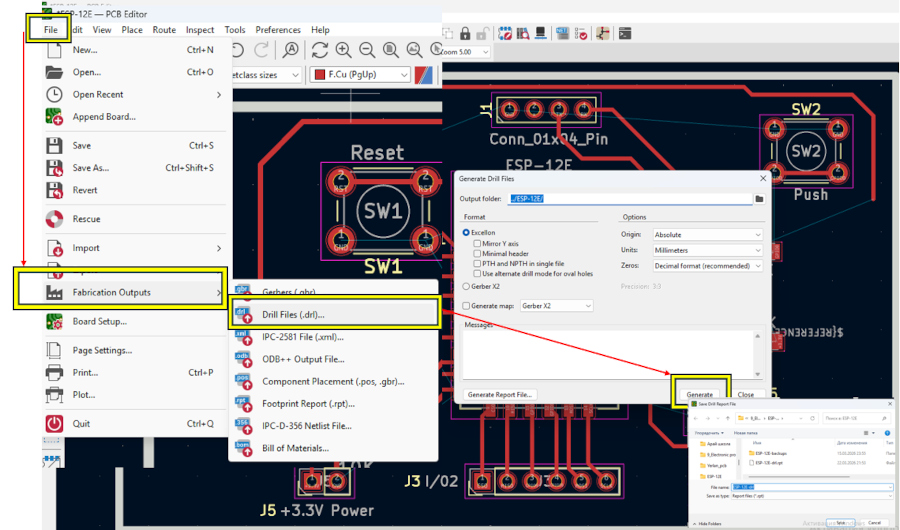The width and height of the screenshot is (900, 530).
Task: Click the Zoom to objects icon
Action: (414, 51)
